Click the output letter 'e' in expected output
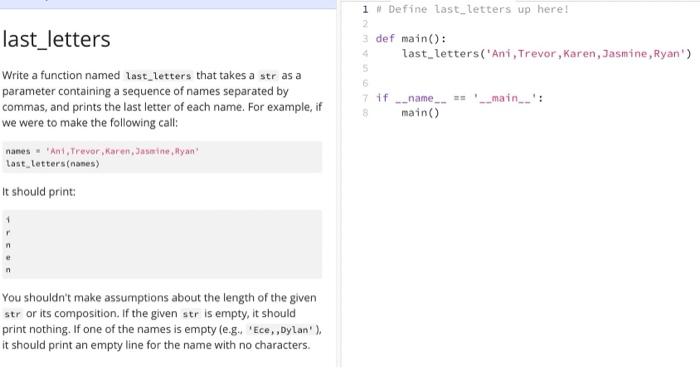700x368 pixels. pos(8,257)
